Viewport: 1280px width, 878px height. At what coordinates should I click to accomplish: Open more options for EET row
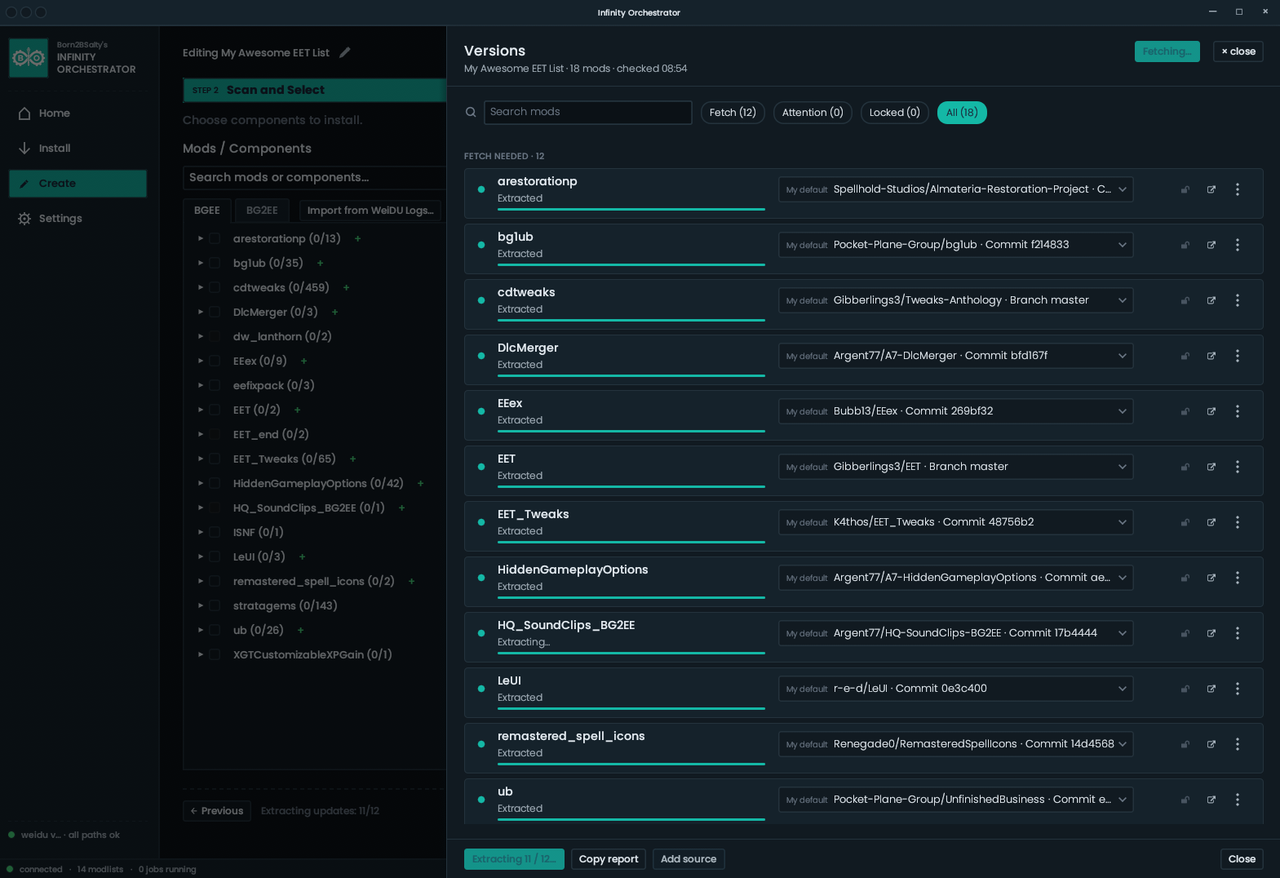tap(1237, 467)
